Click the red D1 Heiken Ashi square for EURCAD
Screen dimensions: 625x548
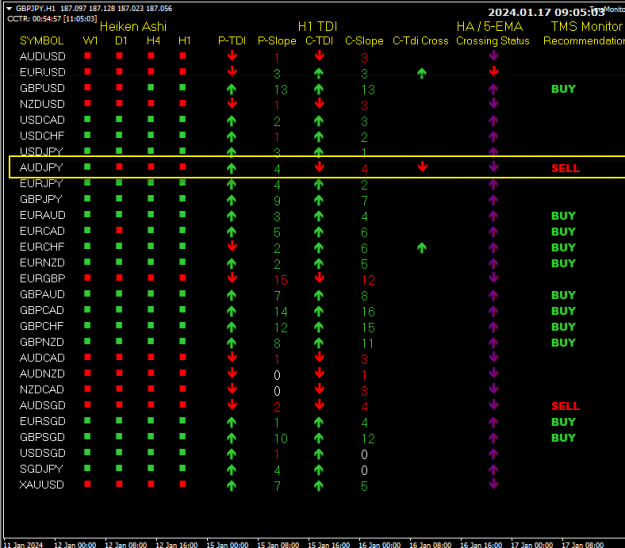[119, 230]
